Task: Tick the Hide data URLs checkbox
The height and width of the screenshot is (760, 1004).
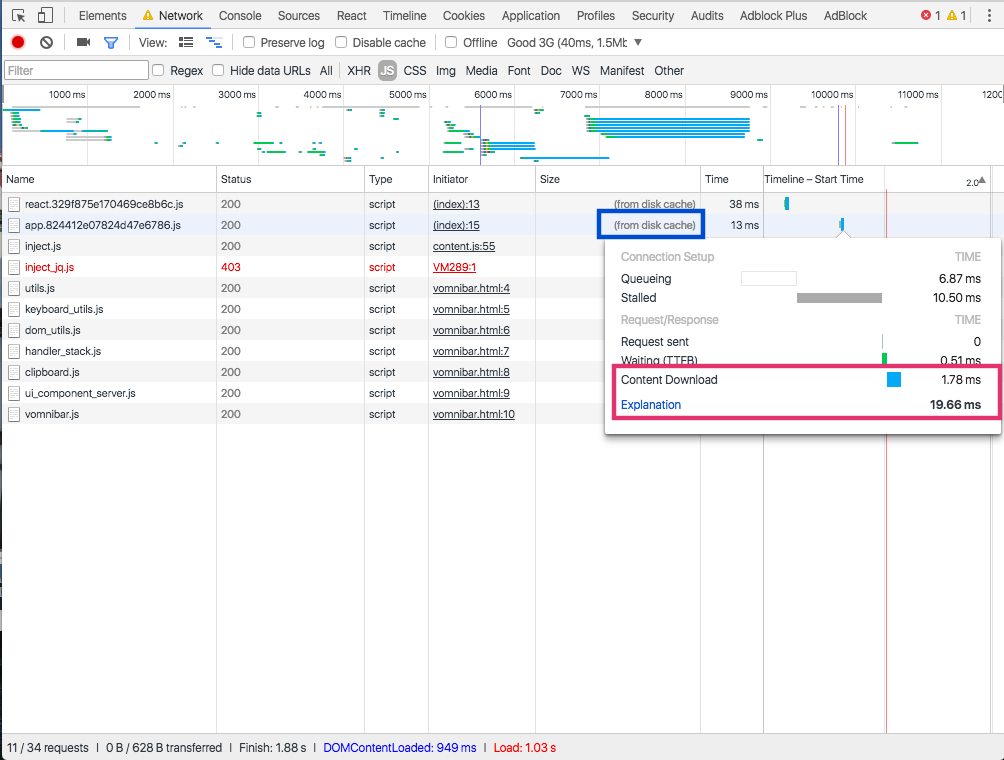Action: pos(218,71)
